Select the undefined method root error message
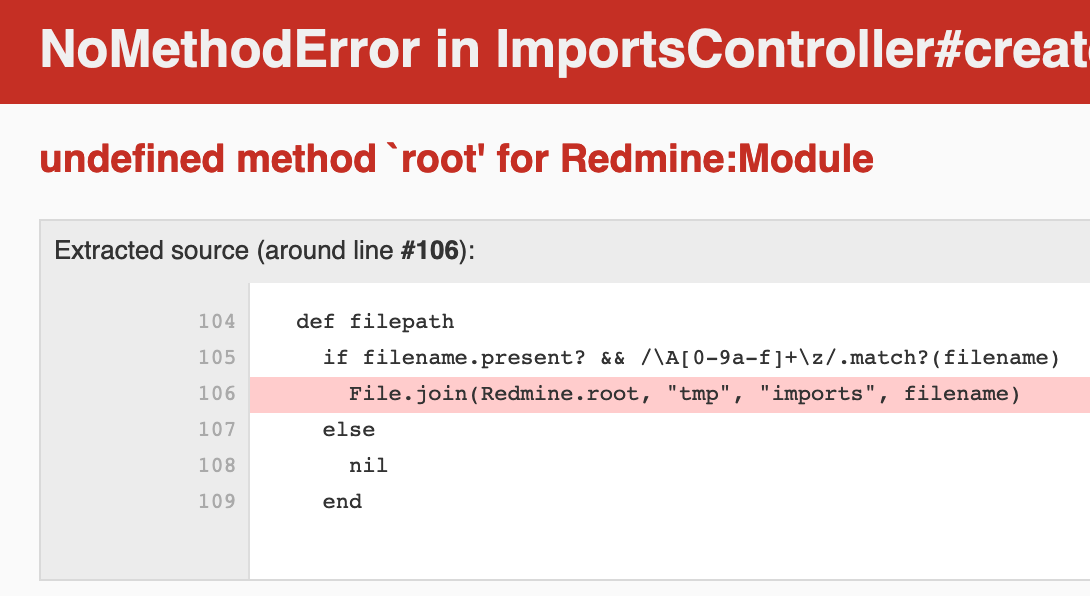Screen dimensions: 1090x596 pos(457,159)
